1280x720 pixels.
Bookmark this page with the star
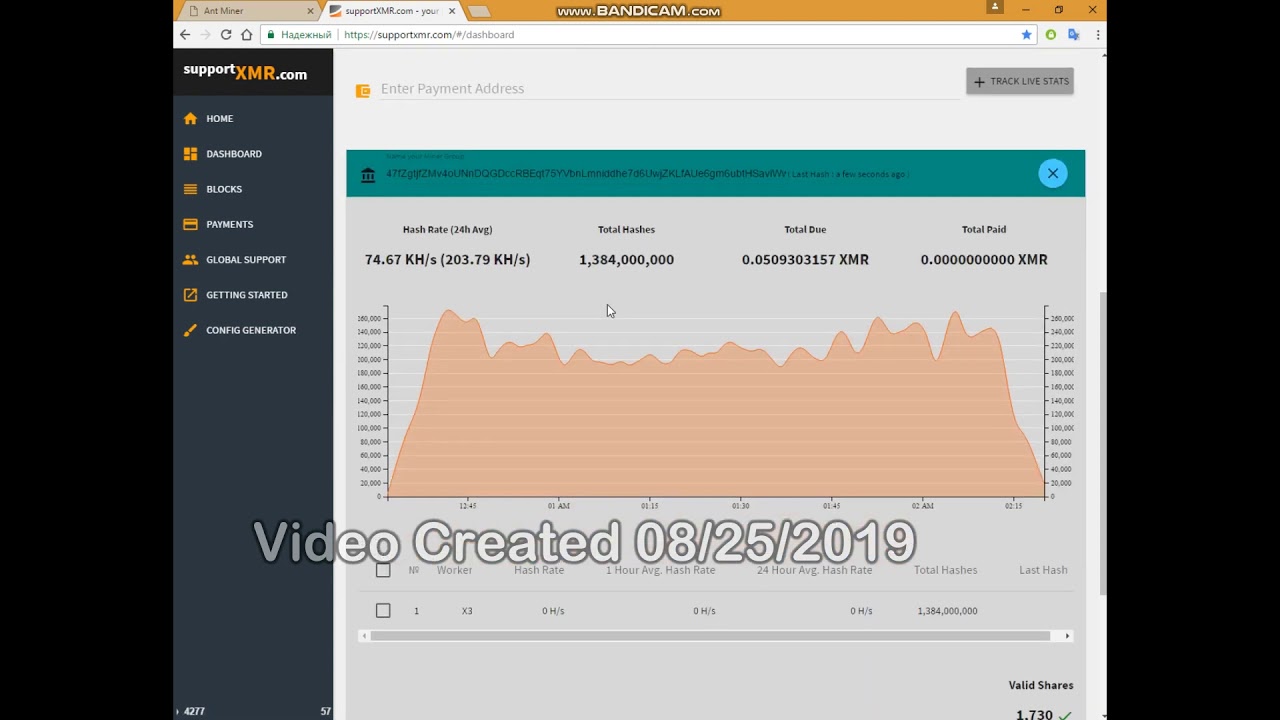tap(1026, 34)
